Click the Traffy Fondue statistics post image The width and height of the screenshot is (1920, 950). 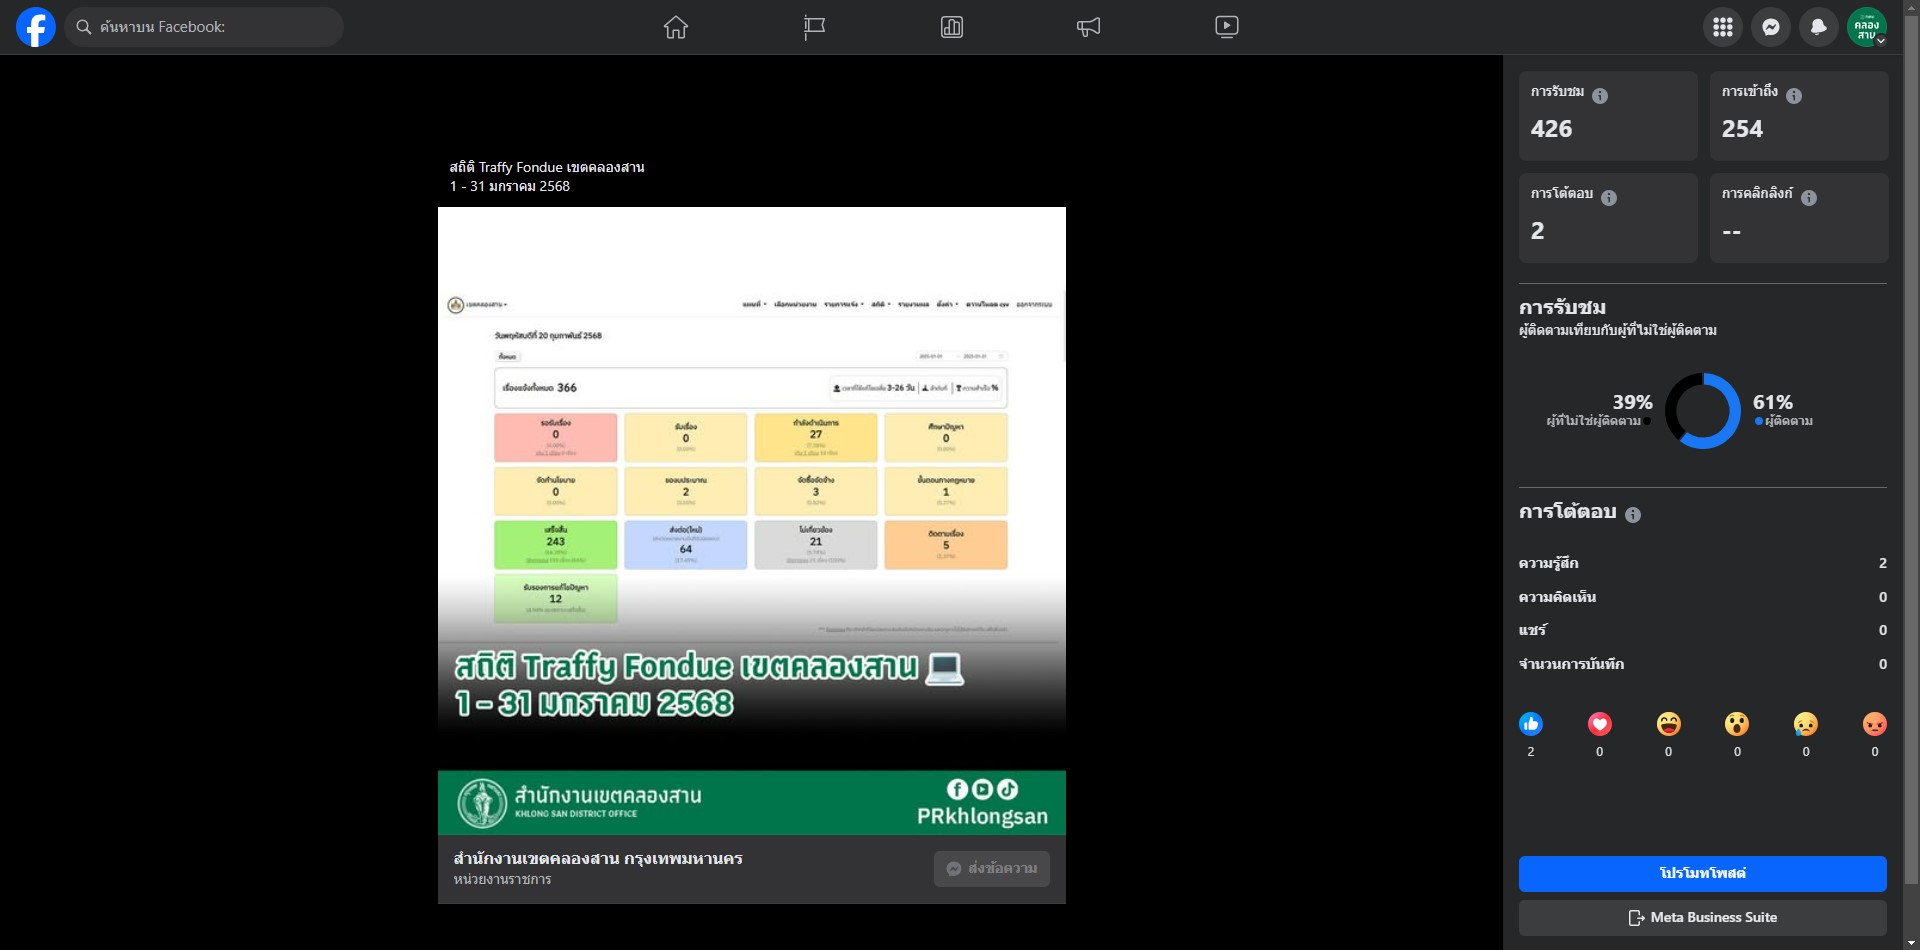[752, 520]
